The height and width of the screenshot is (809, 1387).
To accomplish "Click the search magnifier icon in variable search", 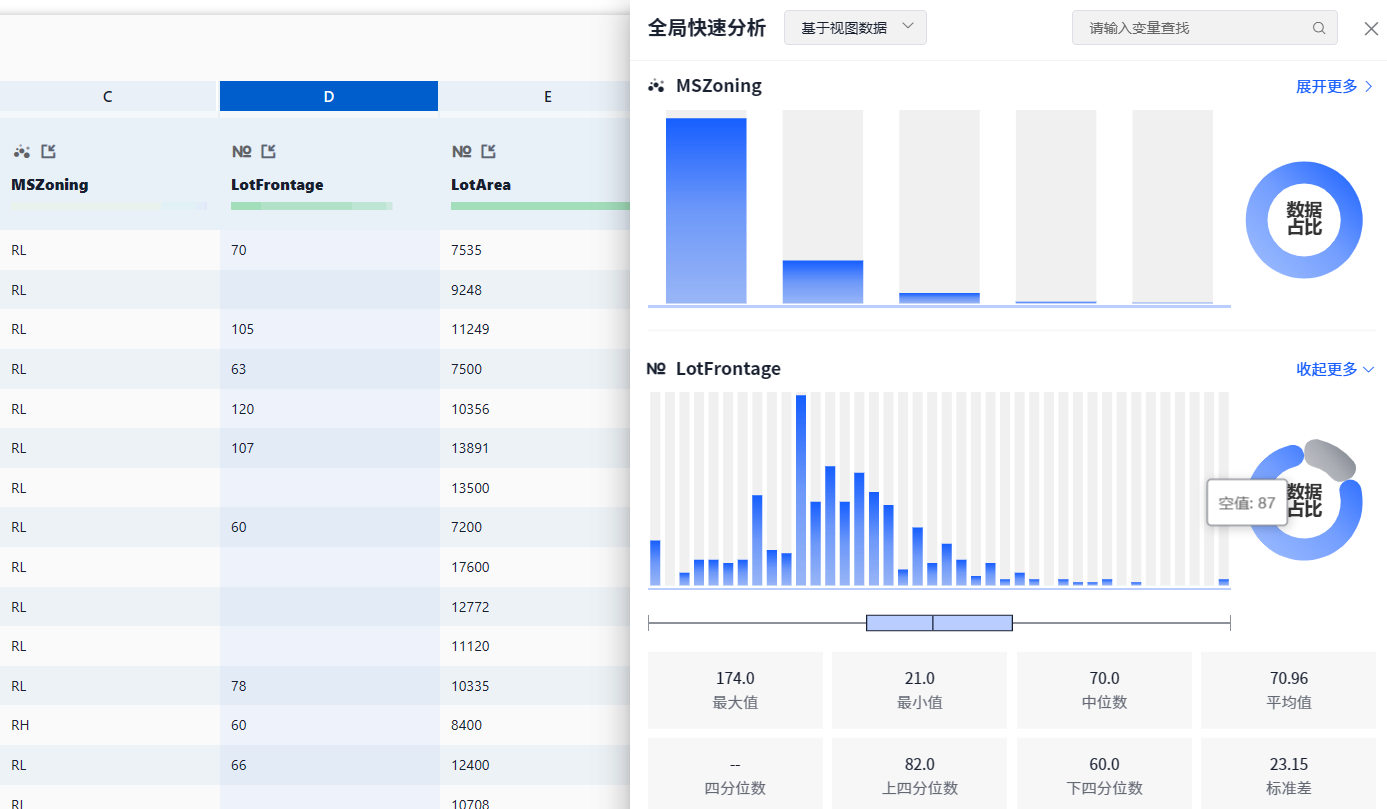I will coord(1319,28).
